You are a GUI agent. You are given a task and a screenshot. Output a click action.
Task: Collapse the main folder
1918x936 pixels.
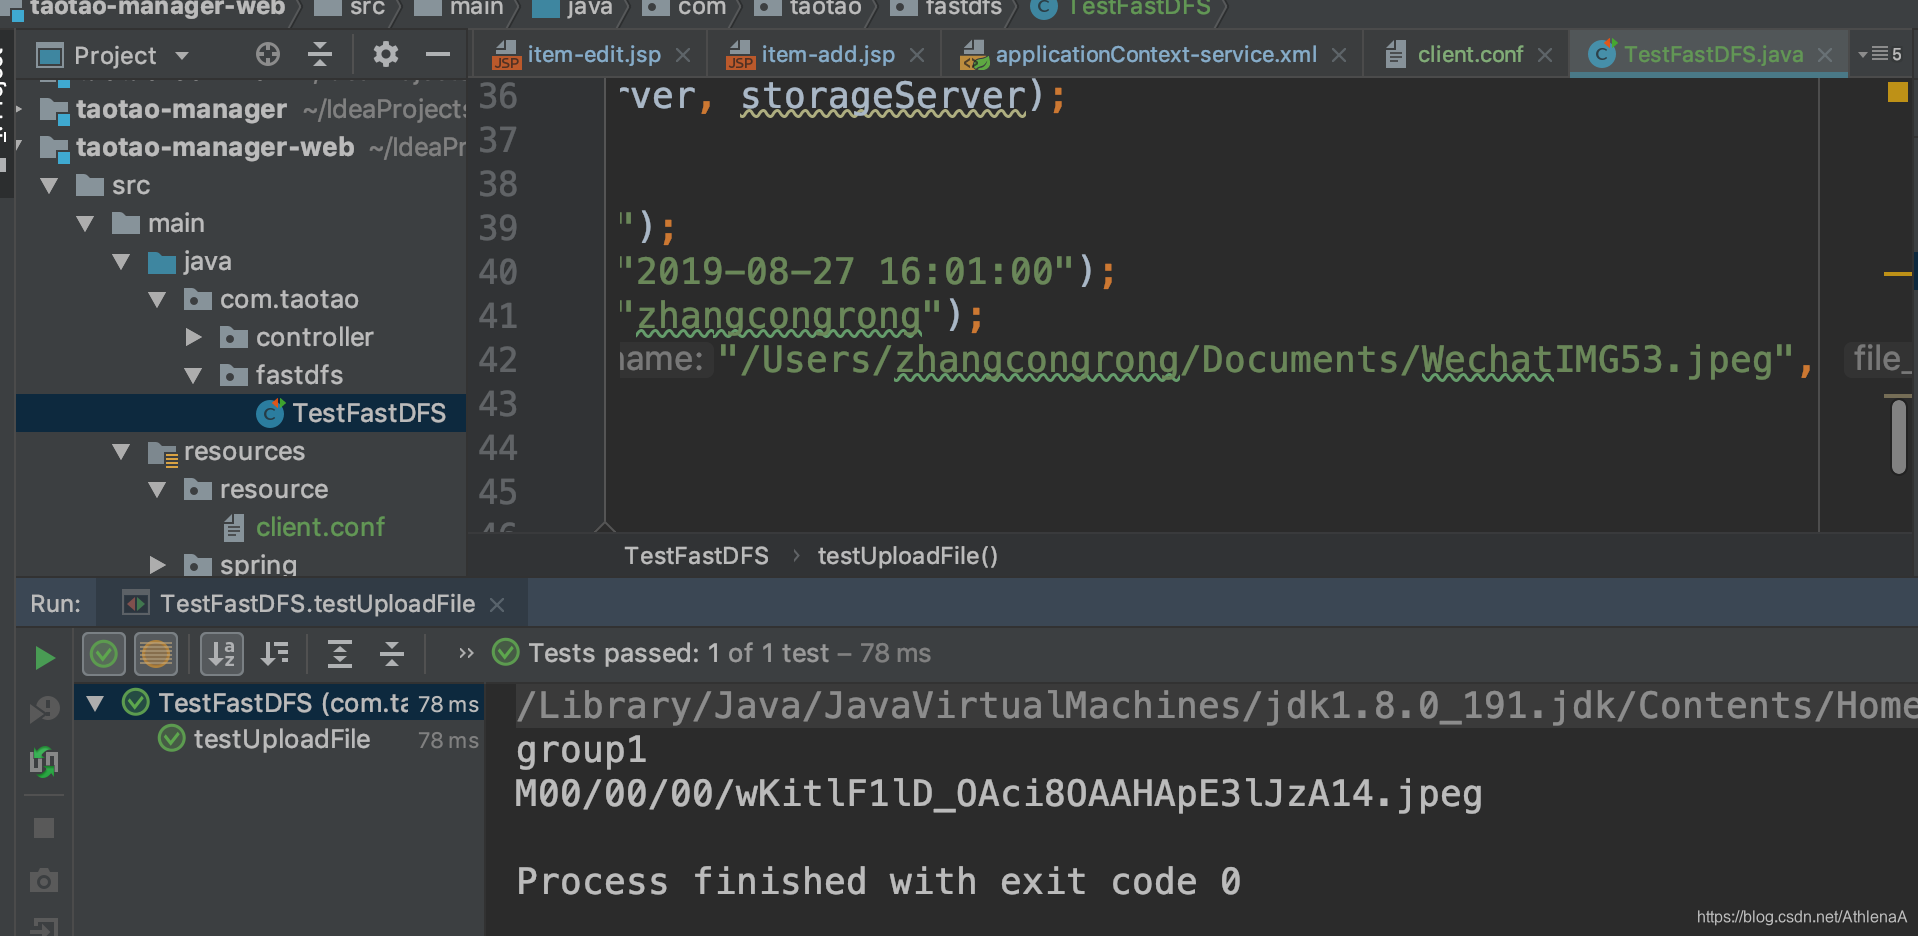(x=85, y=223)
